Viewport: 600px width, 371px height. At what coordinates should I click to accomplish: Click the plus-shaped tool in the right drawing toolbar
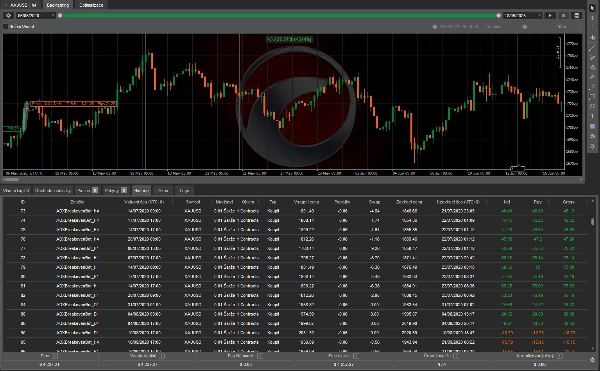(592, 37)
